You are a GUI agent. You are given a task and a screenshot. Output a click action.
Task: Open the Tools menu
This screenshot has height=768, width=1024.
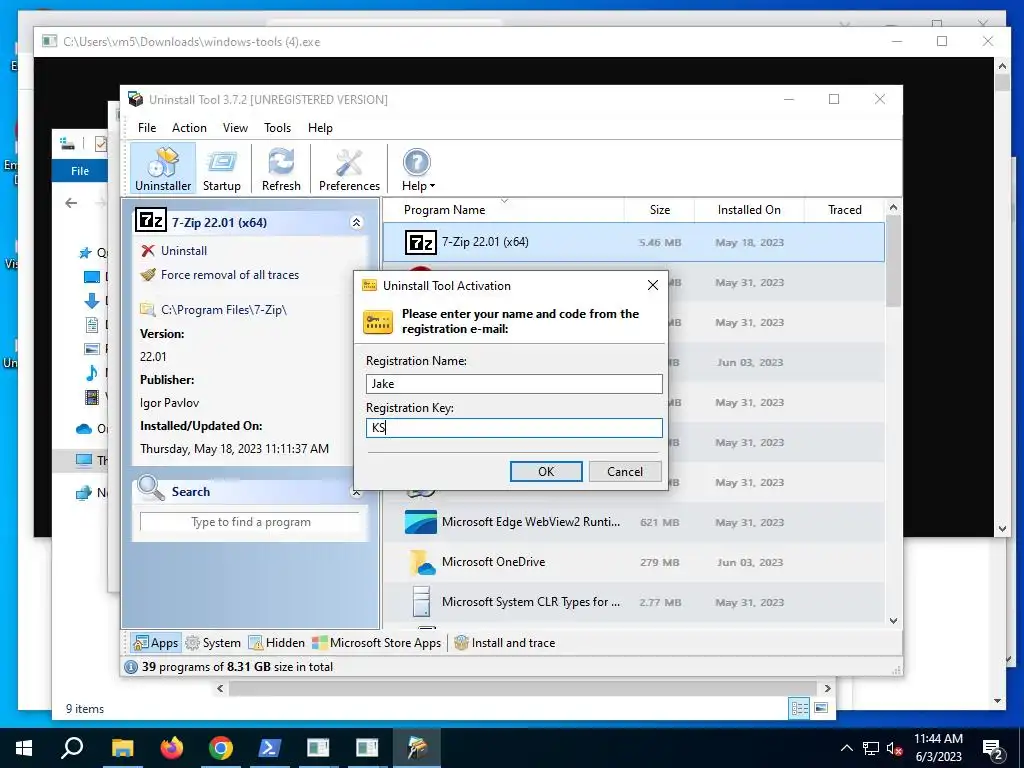tap(277, 128)
